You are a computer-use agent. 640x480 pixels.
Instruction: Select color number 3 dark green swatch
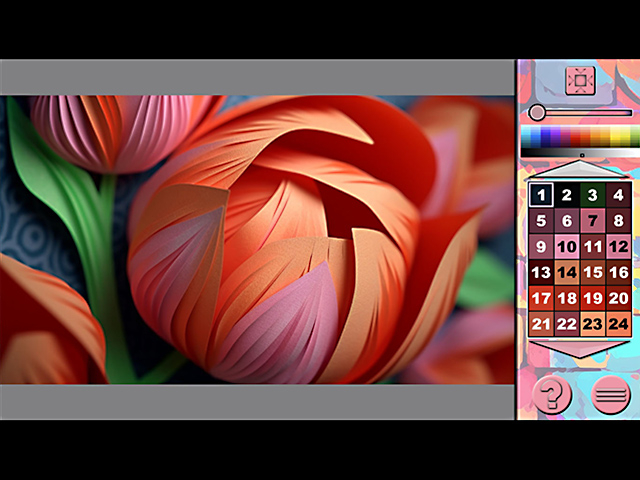click(593, 195)
